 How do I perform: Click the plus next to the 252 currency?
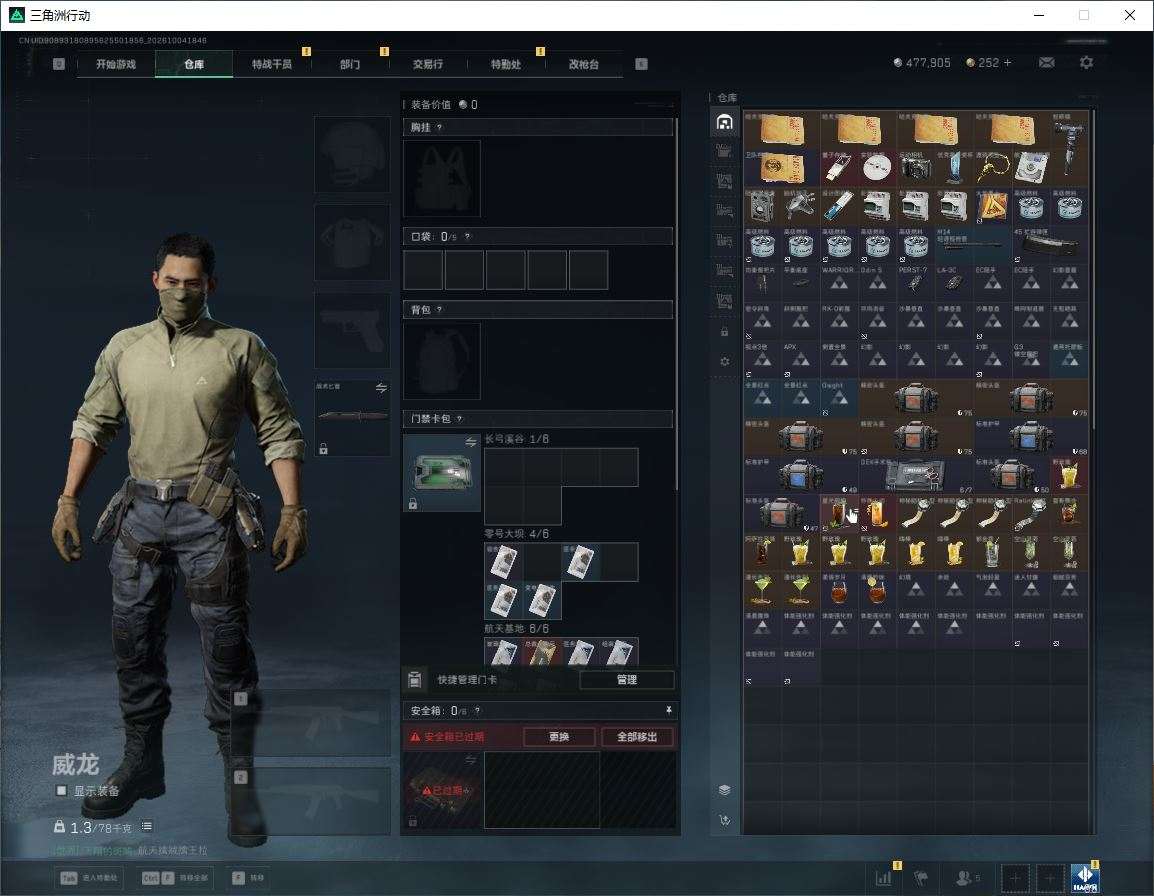click(x=1007, y=63)
